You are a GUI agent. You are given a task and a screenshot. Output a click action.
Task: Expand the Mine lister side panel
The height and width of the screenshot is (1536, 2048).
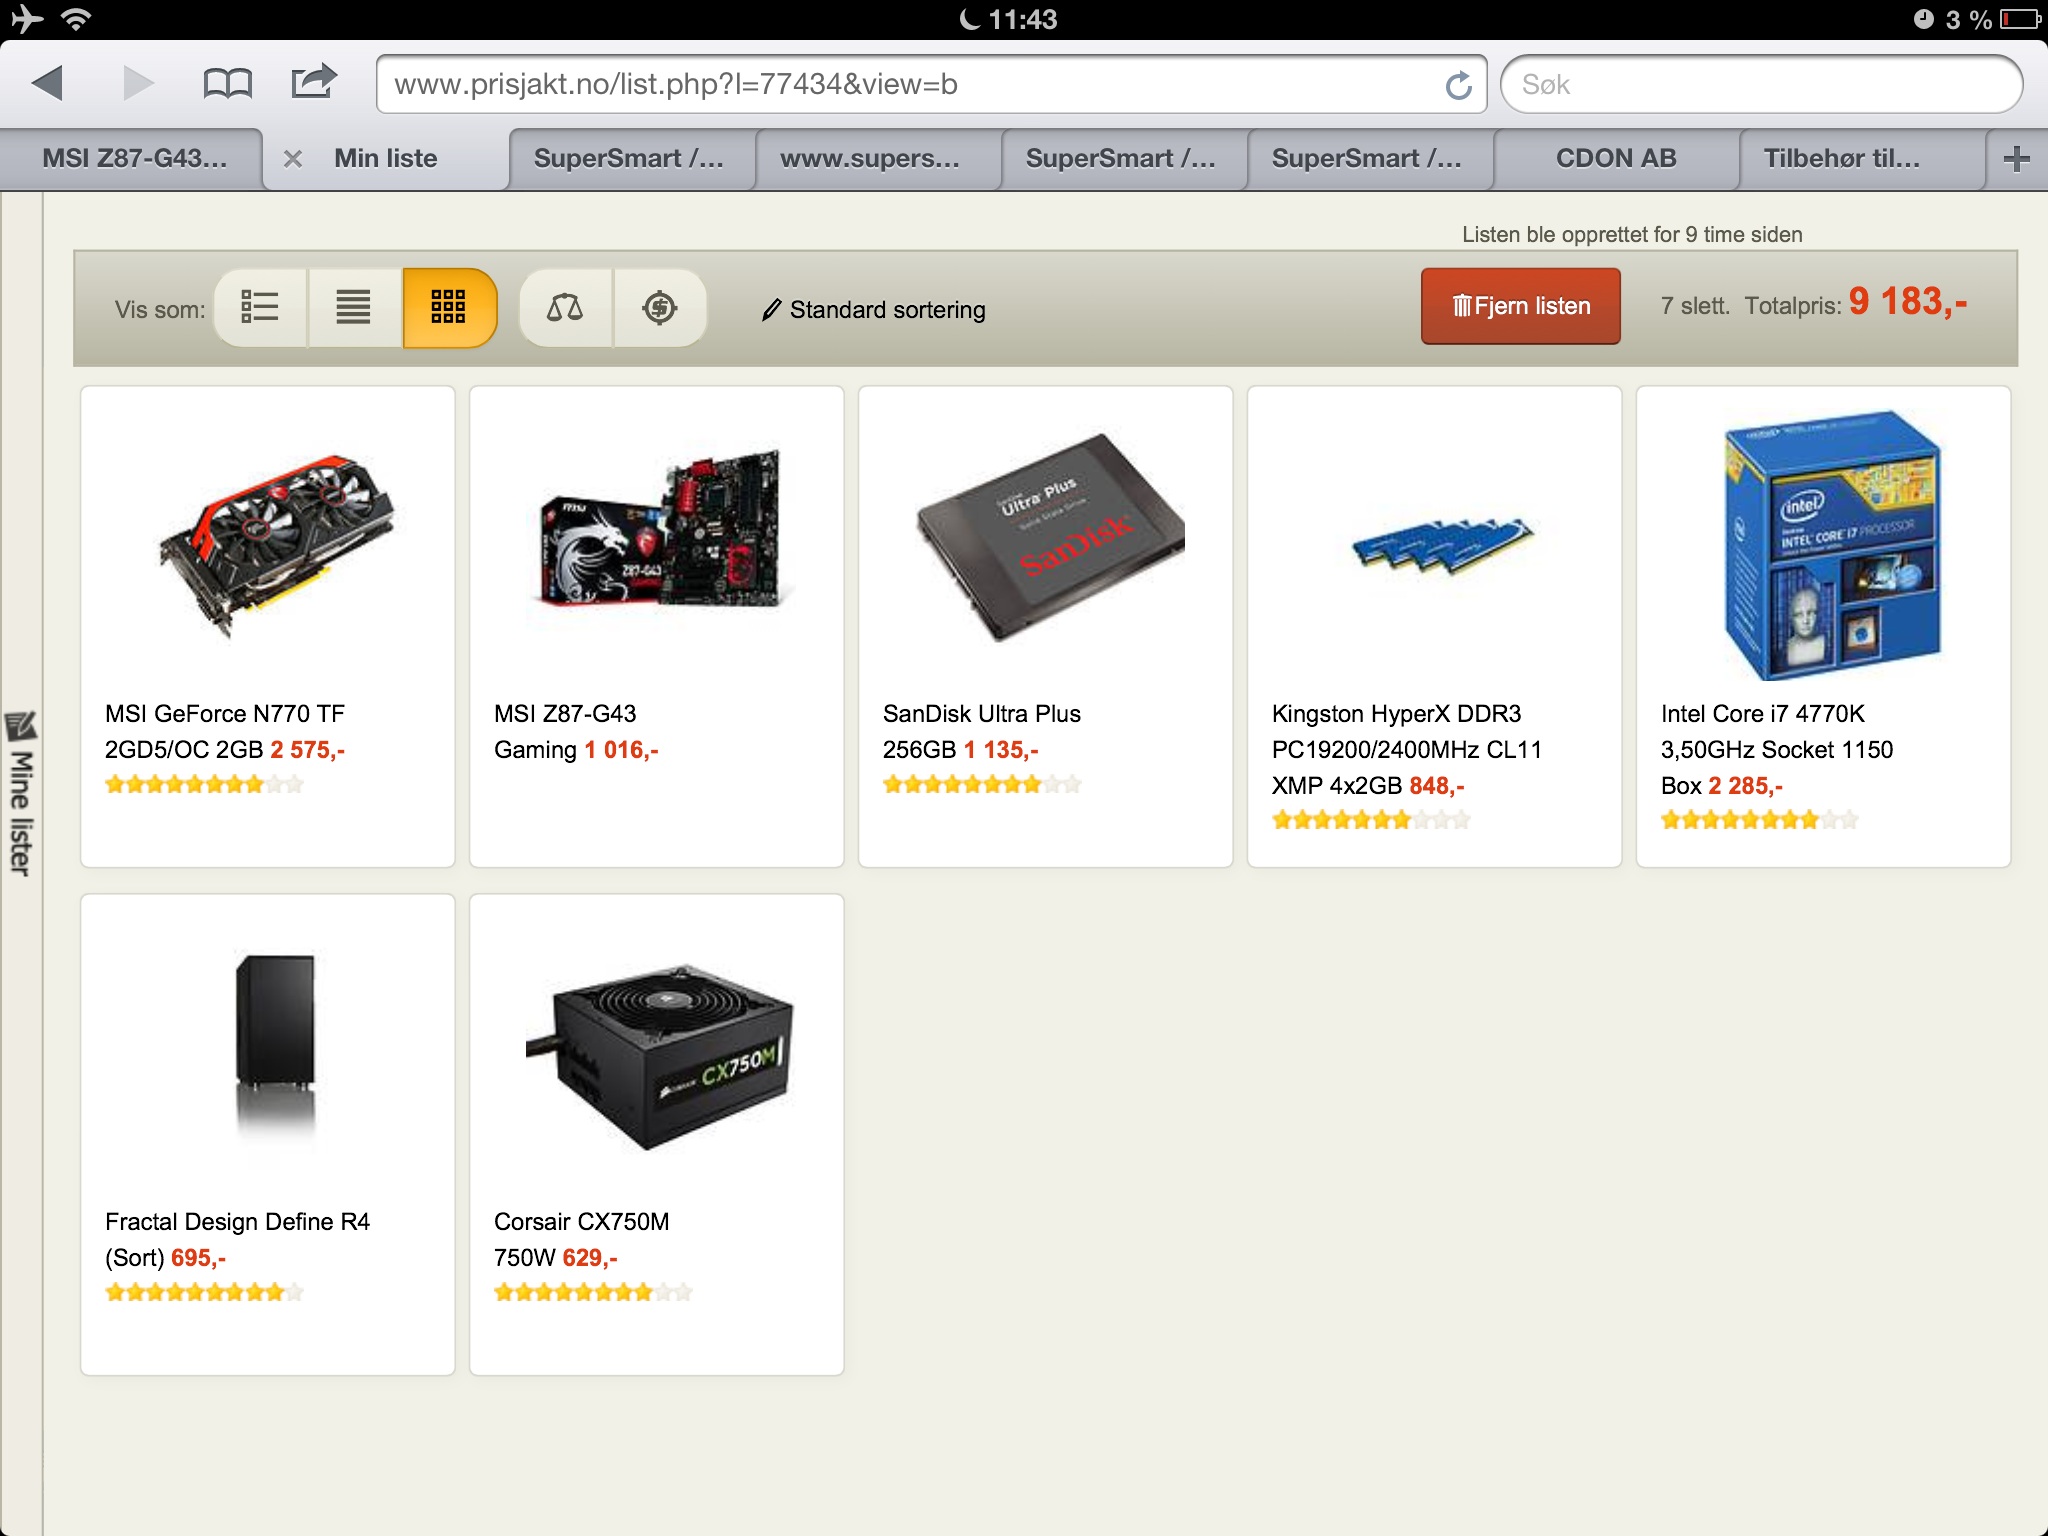pos(21,795)
